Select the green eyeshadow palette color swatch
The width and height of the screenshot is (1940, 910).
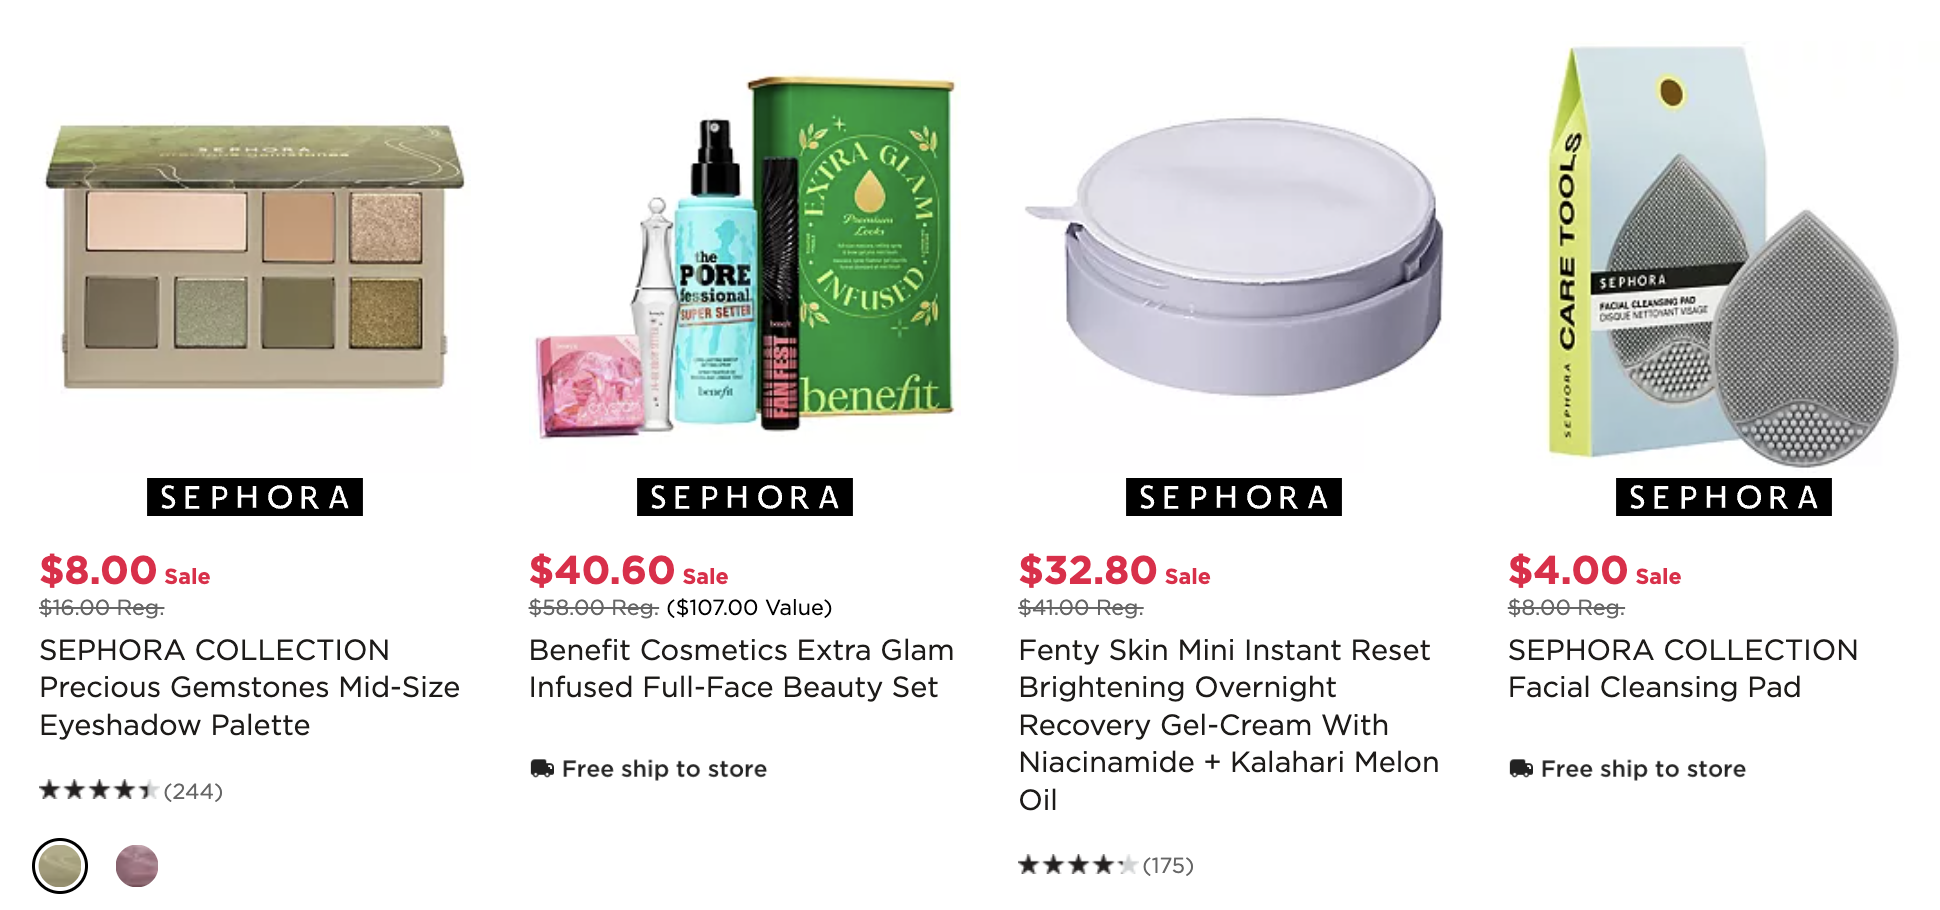pyautogui.click(x=60, y=866)
